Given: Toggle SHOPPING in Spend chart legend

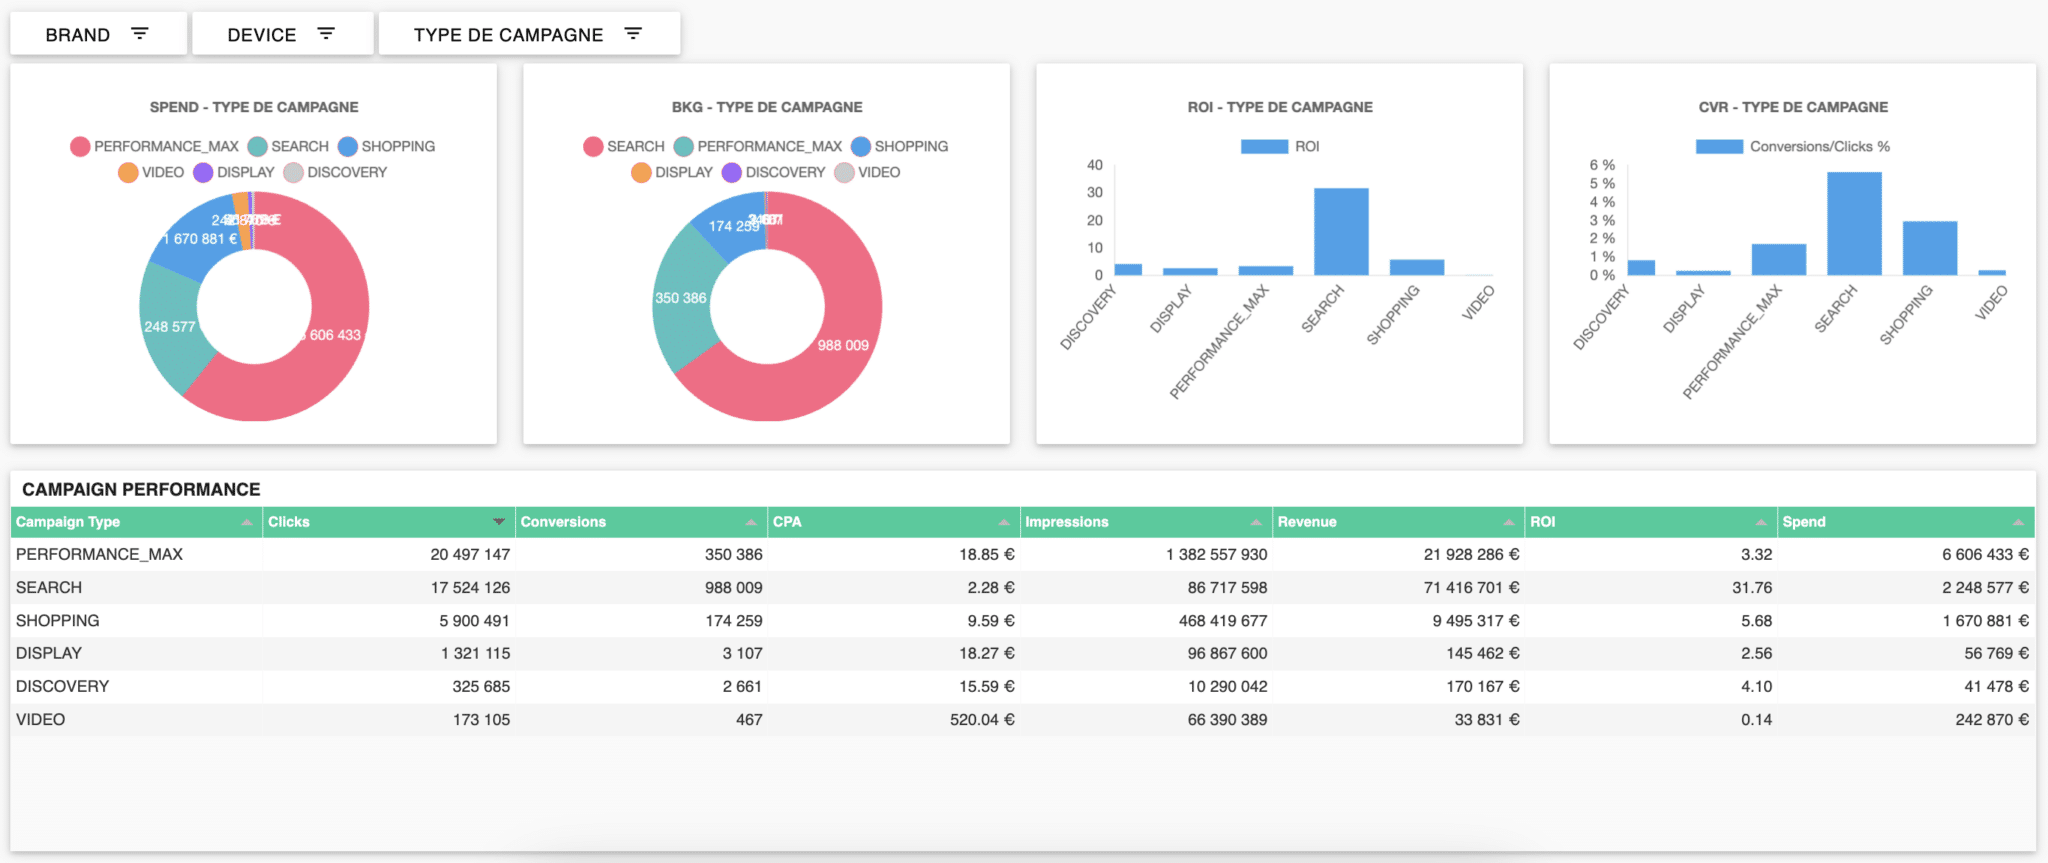Looking at the screenshot, I should pyautogui.click(x=387, y=146).
